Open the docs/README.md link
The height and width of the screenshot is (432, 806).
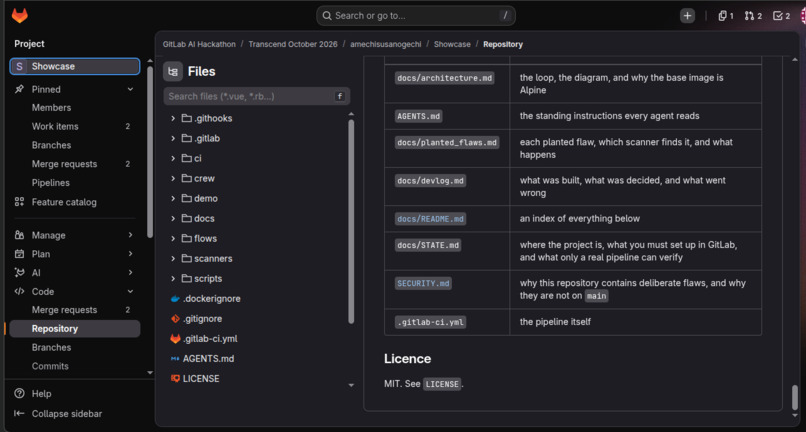pos(430,219)
